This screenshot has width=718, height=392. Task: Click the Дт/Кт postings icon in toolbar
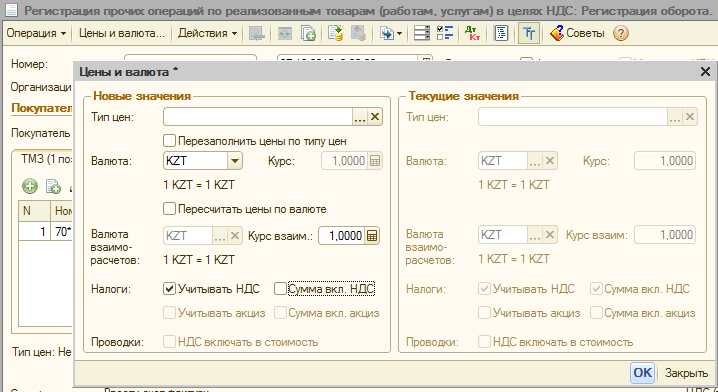coord(472,33)
